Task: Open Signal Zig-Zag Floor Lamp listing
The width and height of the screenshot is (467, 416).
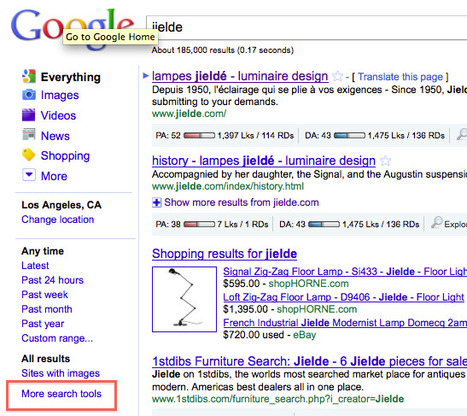Action: coord(345,271)
